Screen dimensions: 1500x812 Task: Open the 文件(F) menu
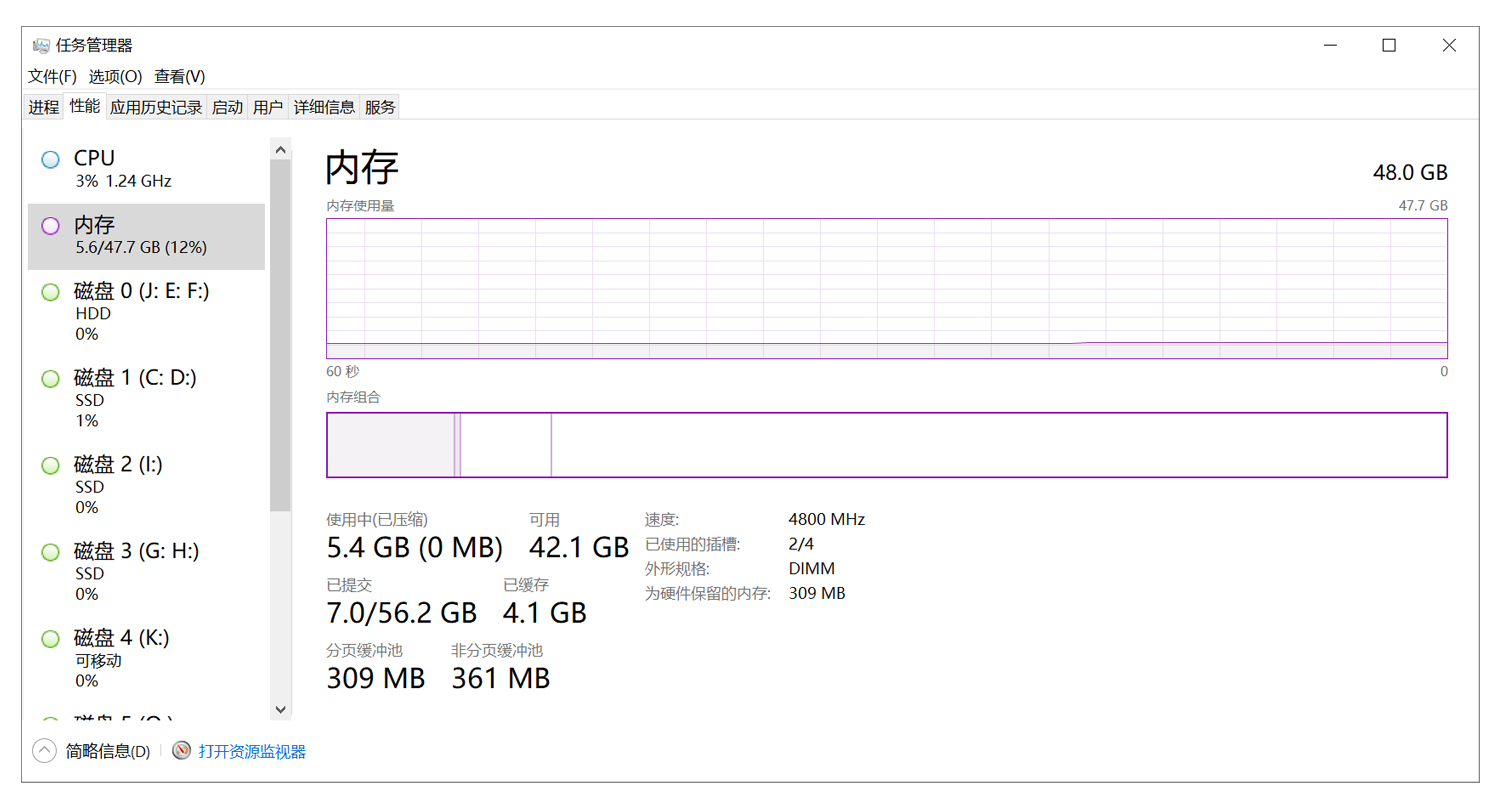(x=52, y=77)
